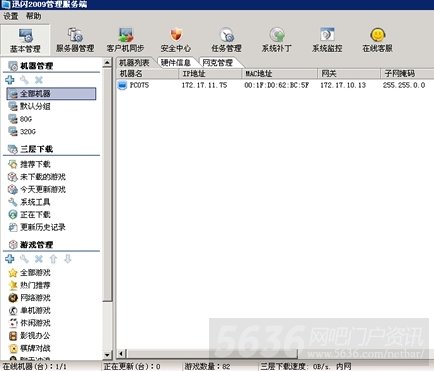The height and width of the screenshot is (371, 434).
Task: Open 今天更新游戏 list
Action: (37, 189)
